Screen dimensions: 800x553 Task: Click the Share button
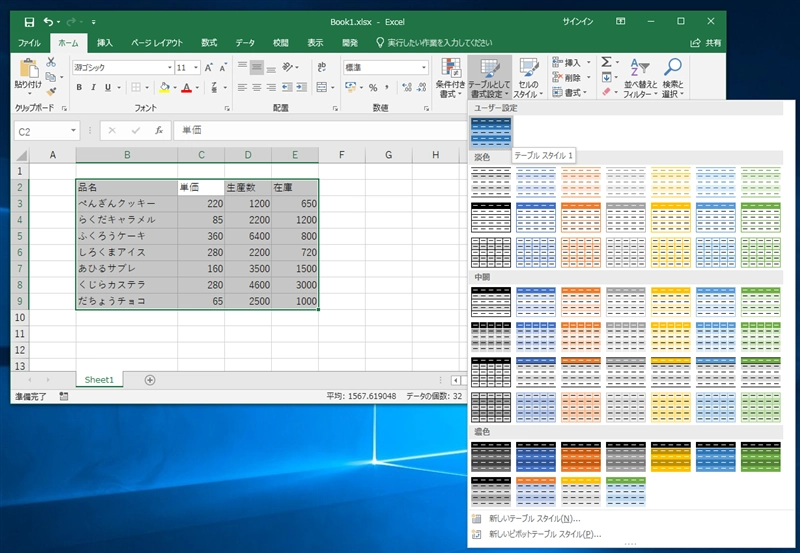click(706, 43)
